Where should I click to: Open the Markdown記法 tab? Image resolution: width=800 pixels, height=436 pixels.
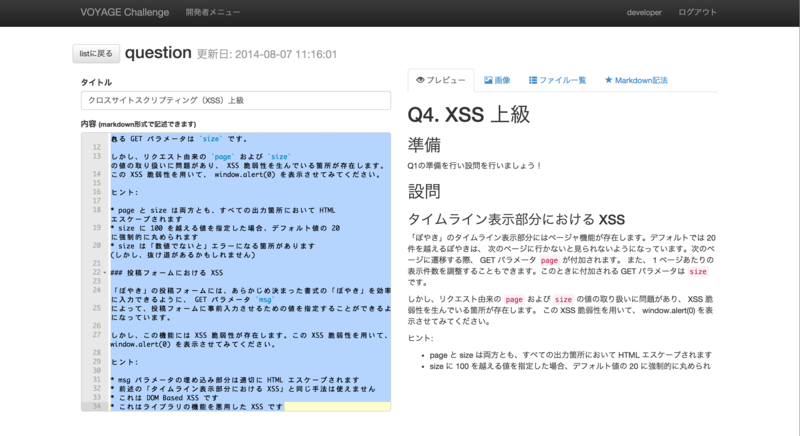click(636, 80)
